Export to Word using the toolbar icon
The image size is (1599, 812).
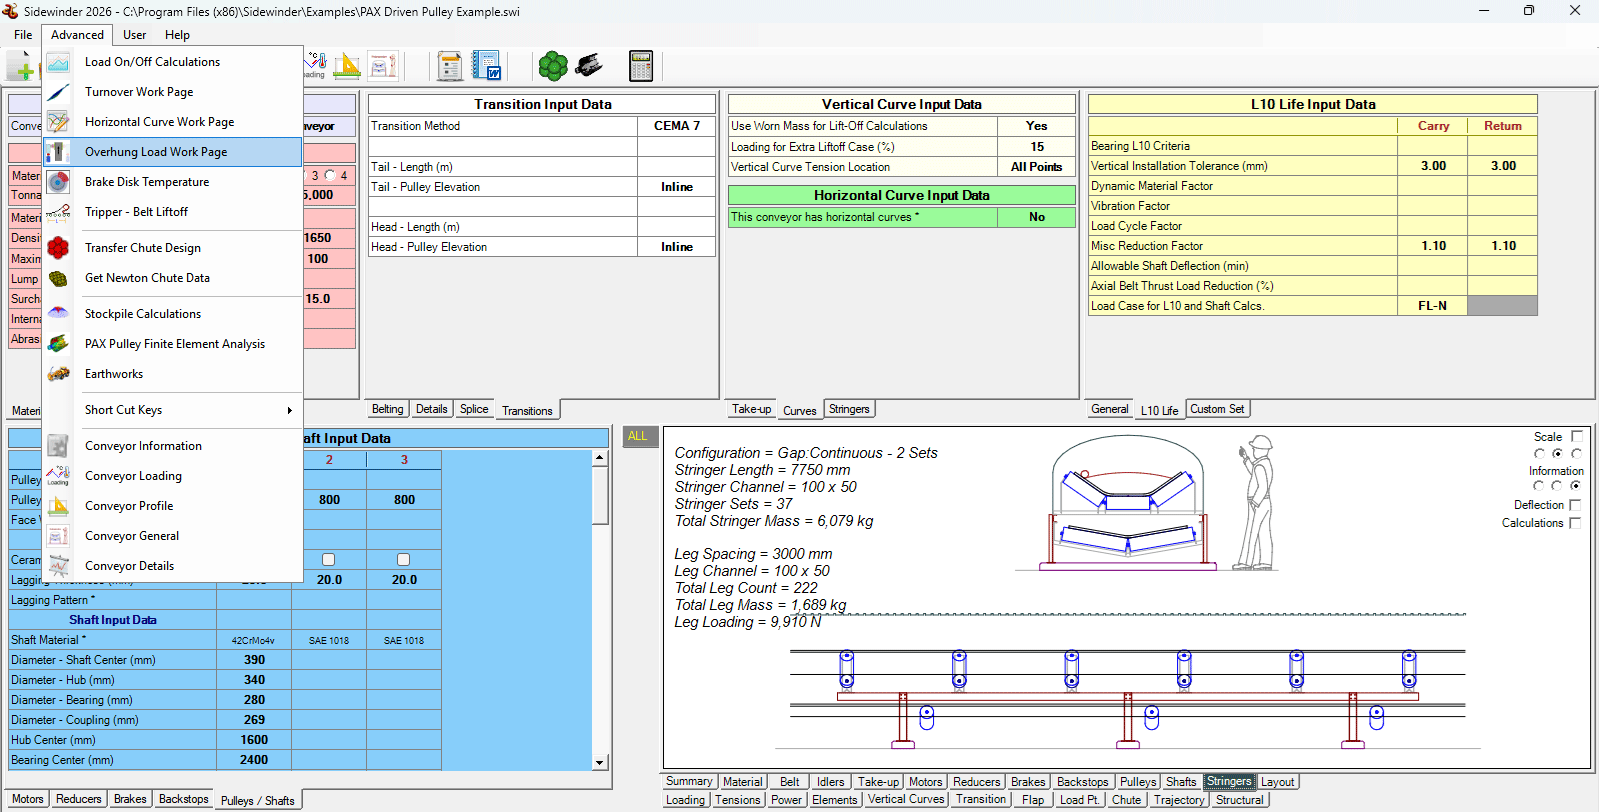tap(487, 66)
